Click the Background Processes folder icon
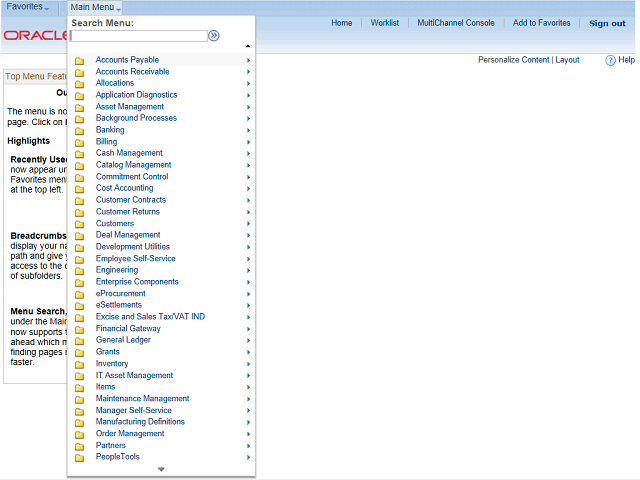The image size is (640, 480). (80, 119)
